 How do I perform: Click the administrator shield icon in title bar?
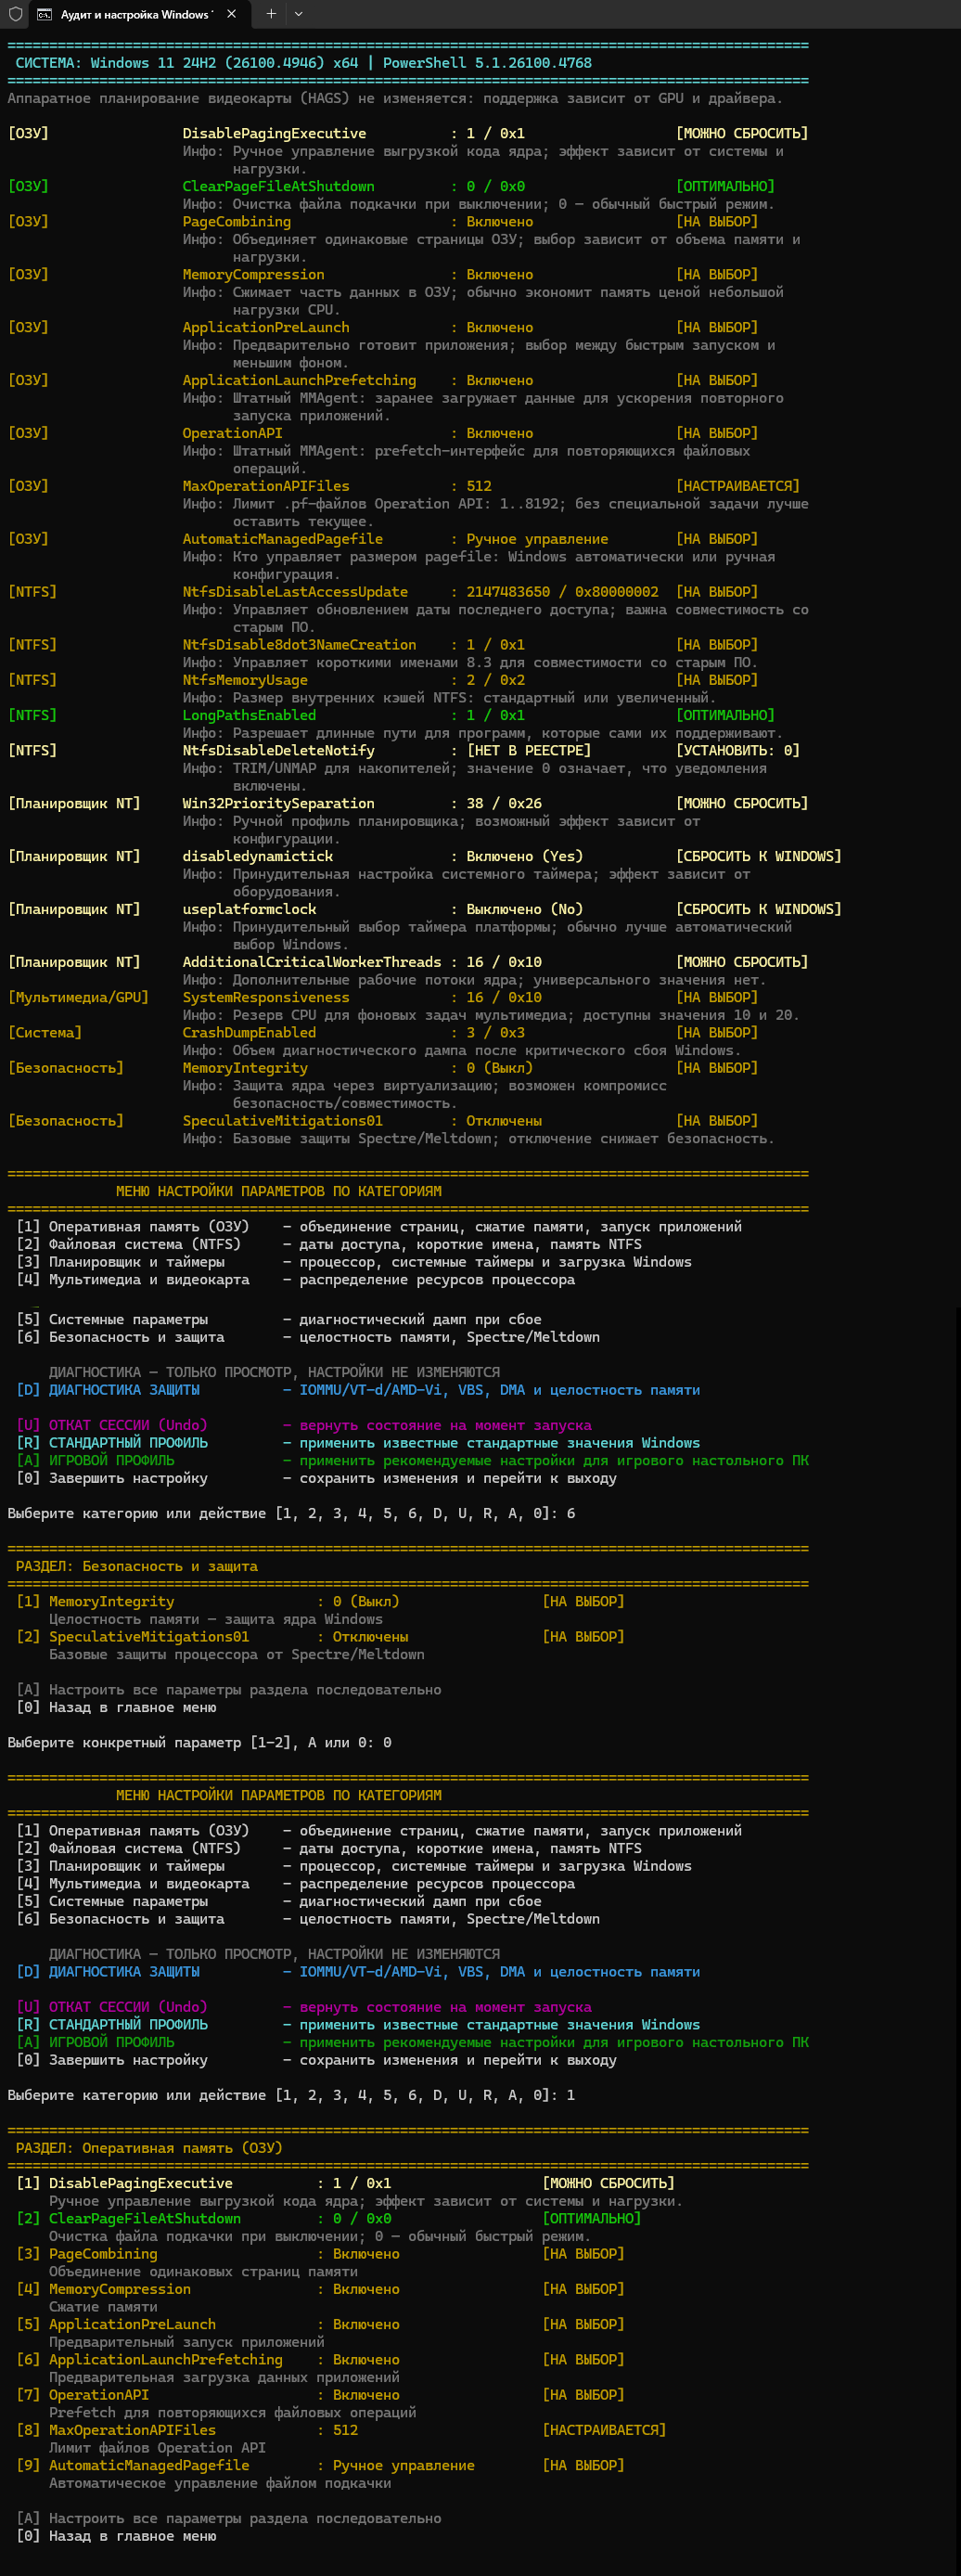coord(15,14)
